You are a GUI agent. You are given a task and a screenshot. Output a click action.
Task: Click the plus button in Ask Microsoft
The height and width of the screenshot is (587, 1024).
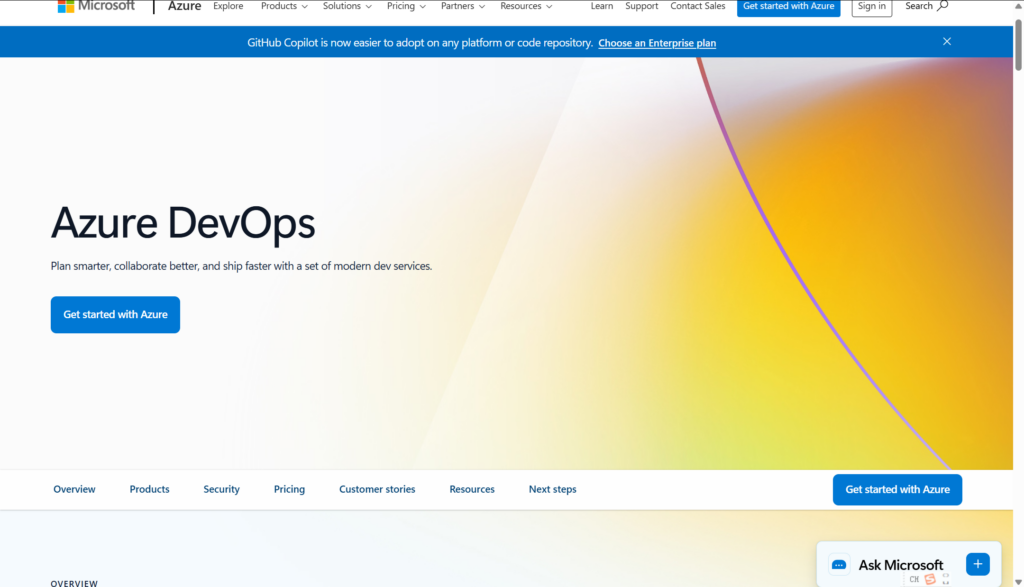pos(978,564)
